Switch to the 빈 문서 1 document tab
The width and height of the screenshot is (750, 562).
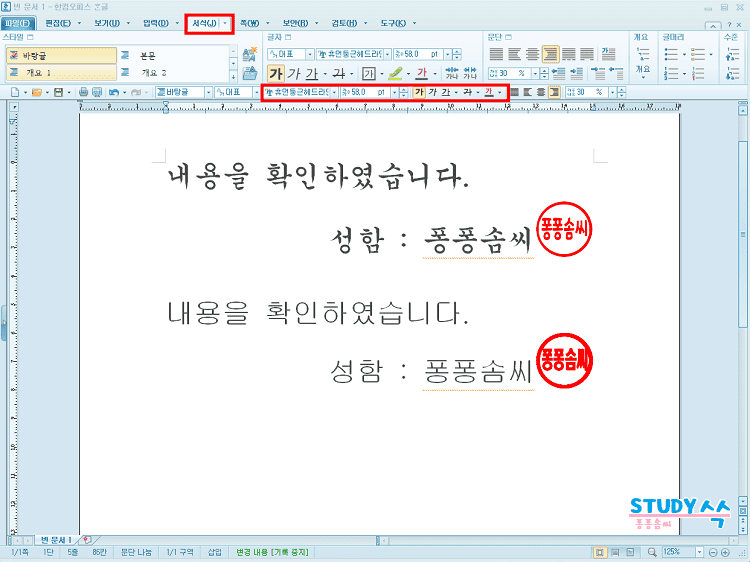56,540
